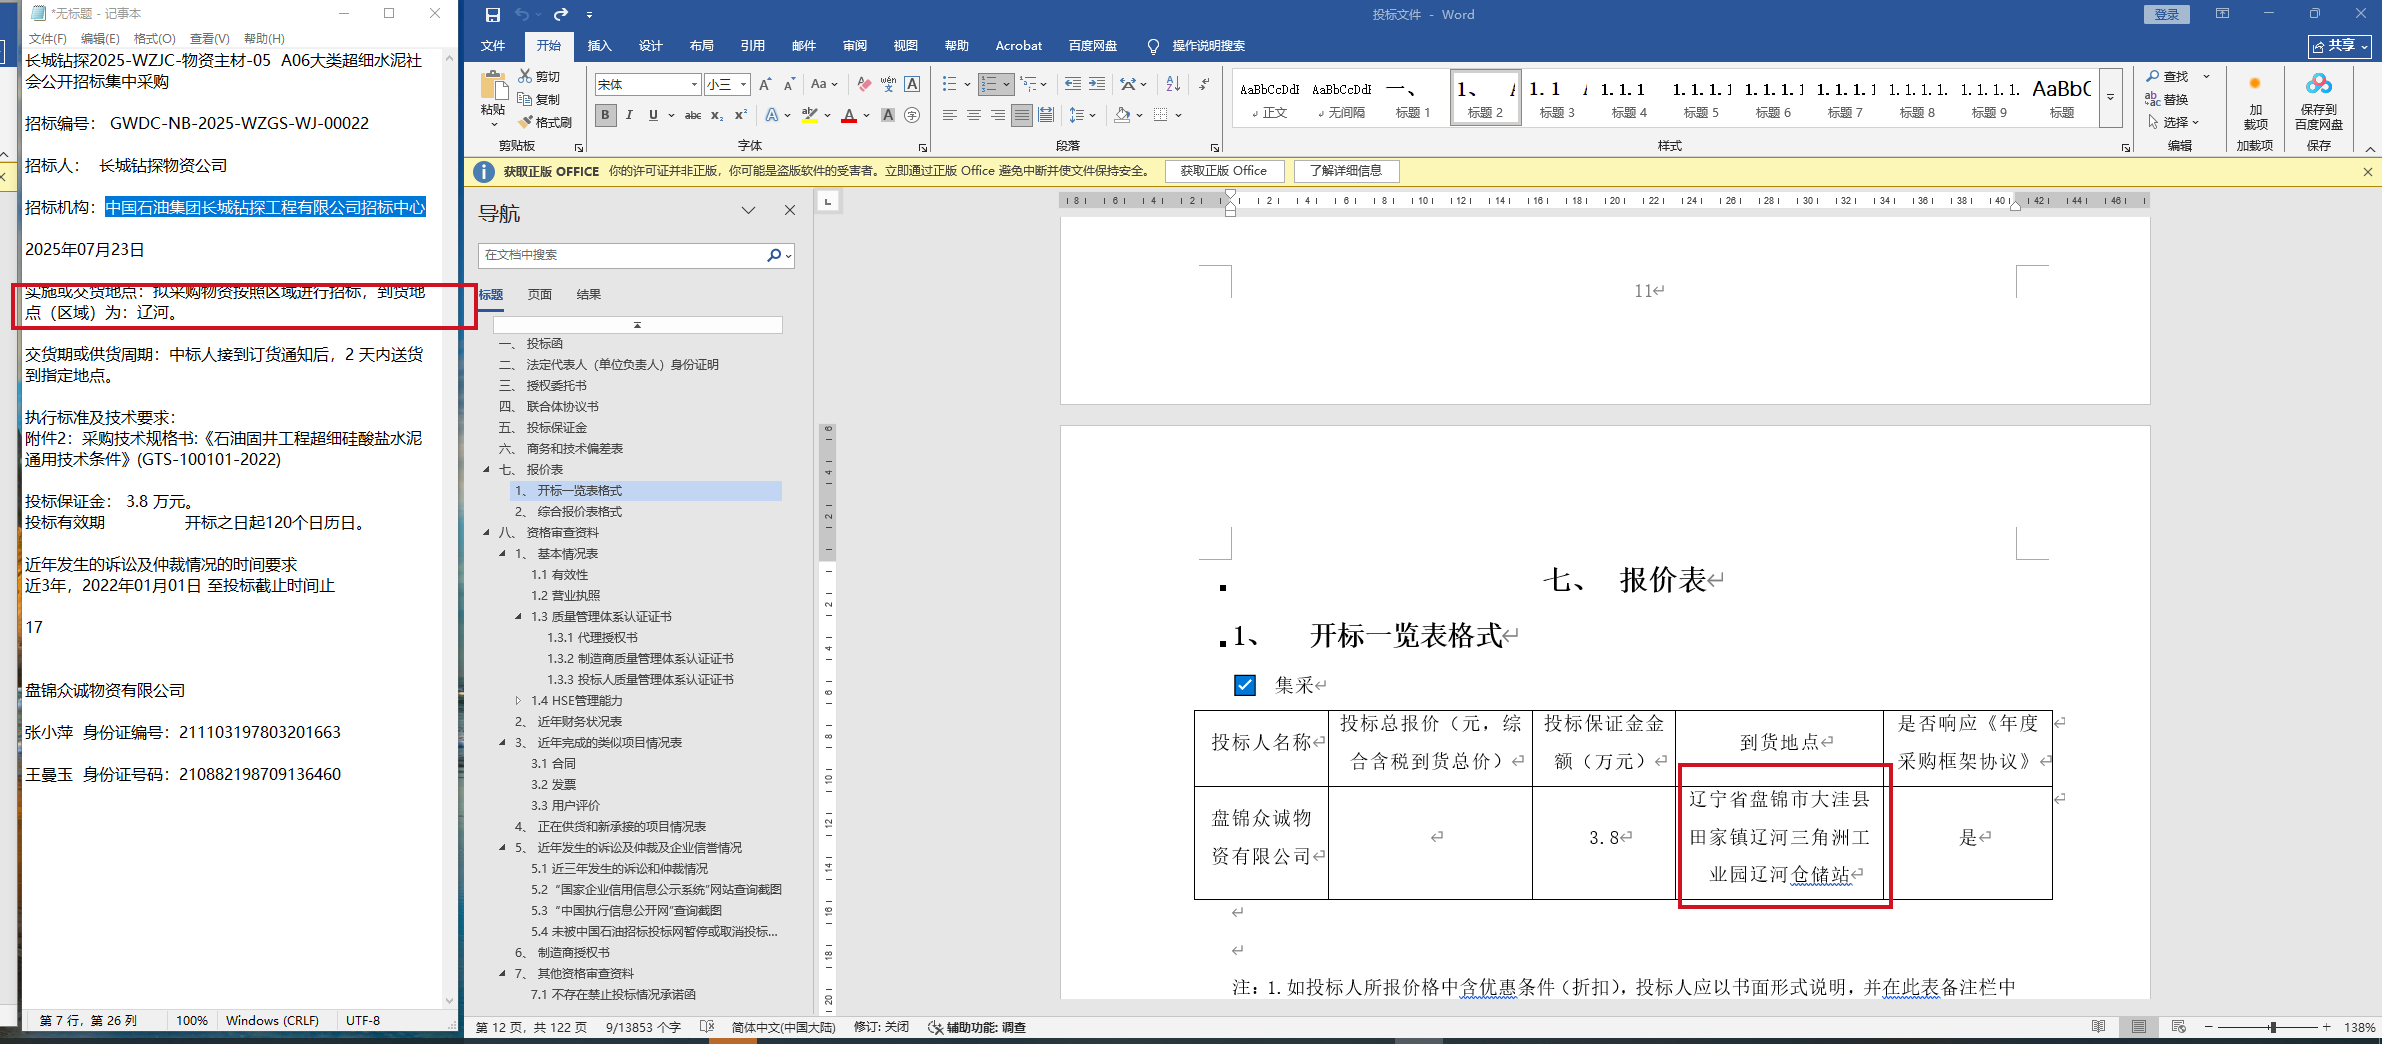Toggle the 集采 checkbox in document
Screen dimensions: 2382x1044
pyautogui.click(x=1244, y=685)
